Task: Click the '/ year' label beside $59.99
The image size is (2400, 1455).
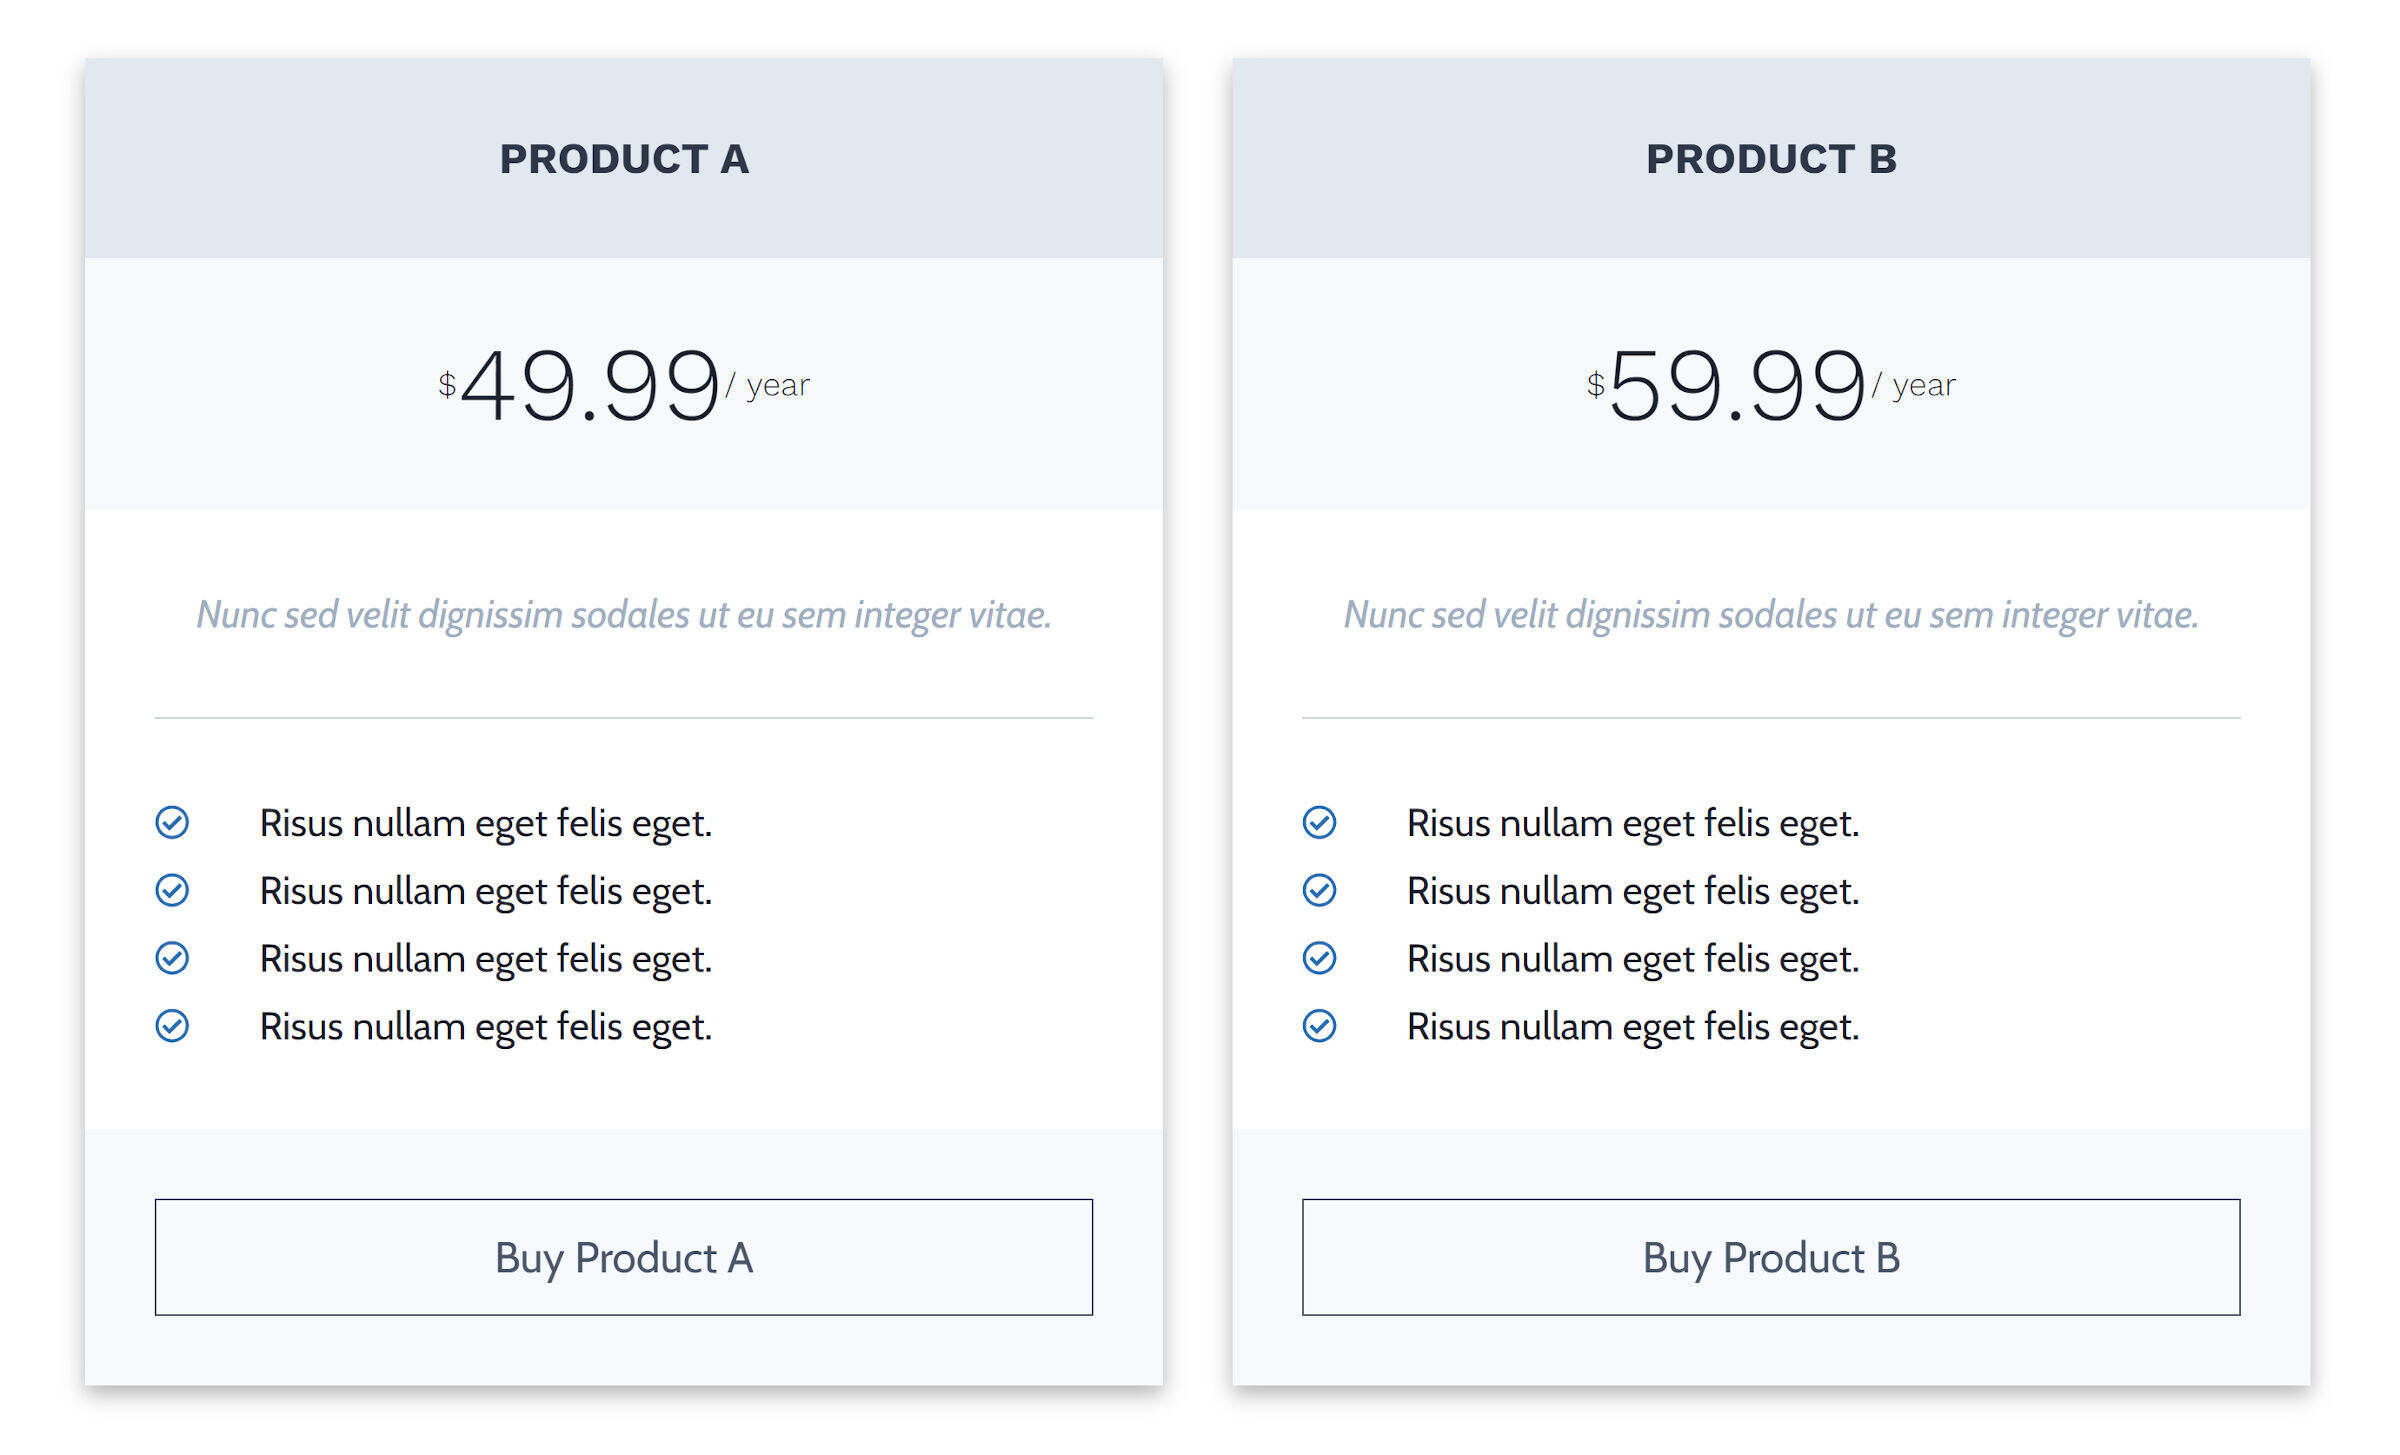Action: coord(1914,385)
